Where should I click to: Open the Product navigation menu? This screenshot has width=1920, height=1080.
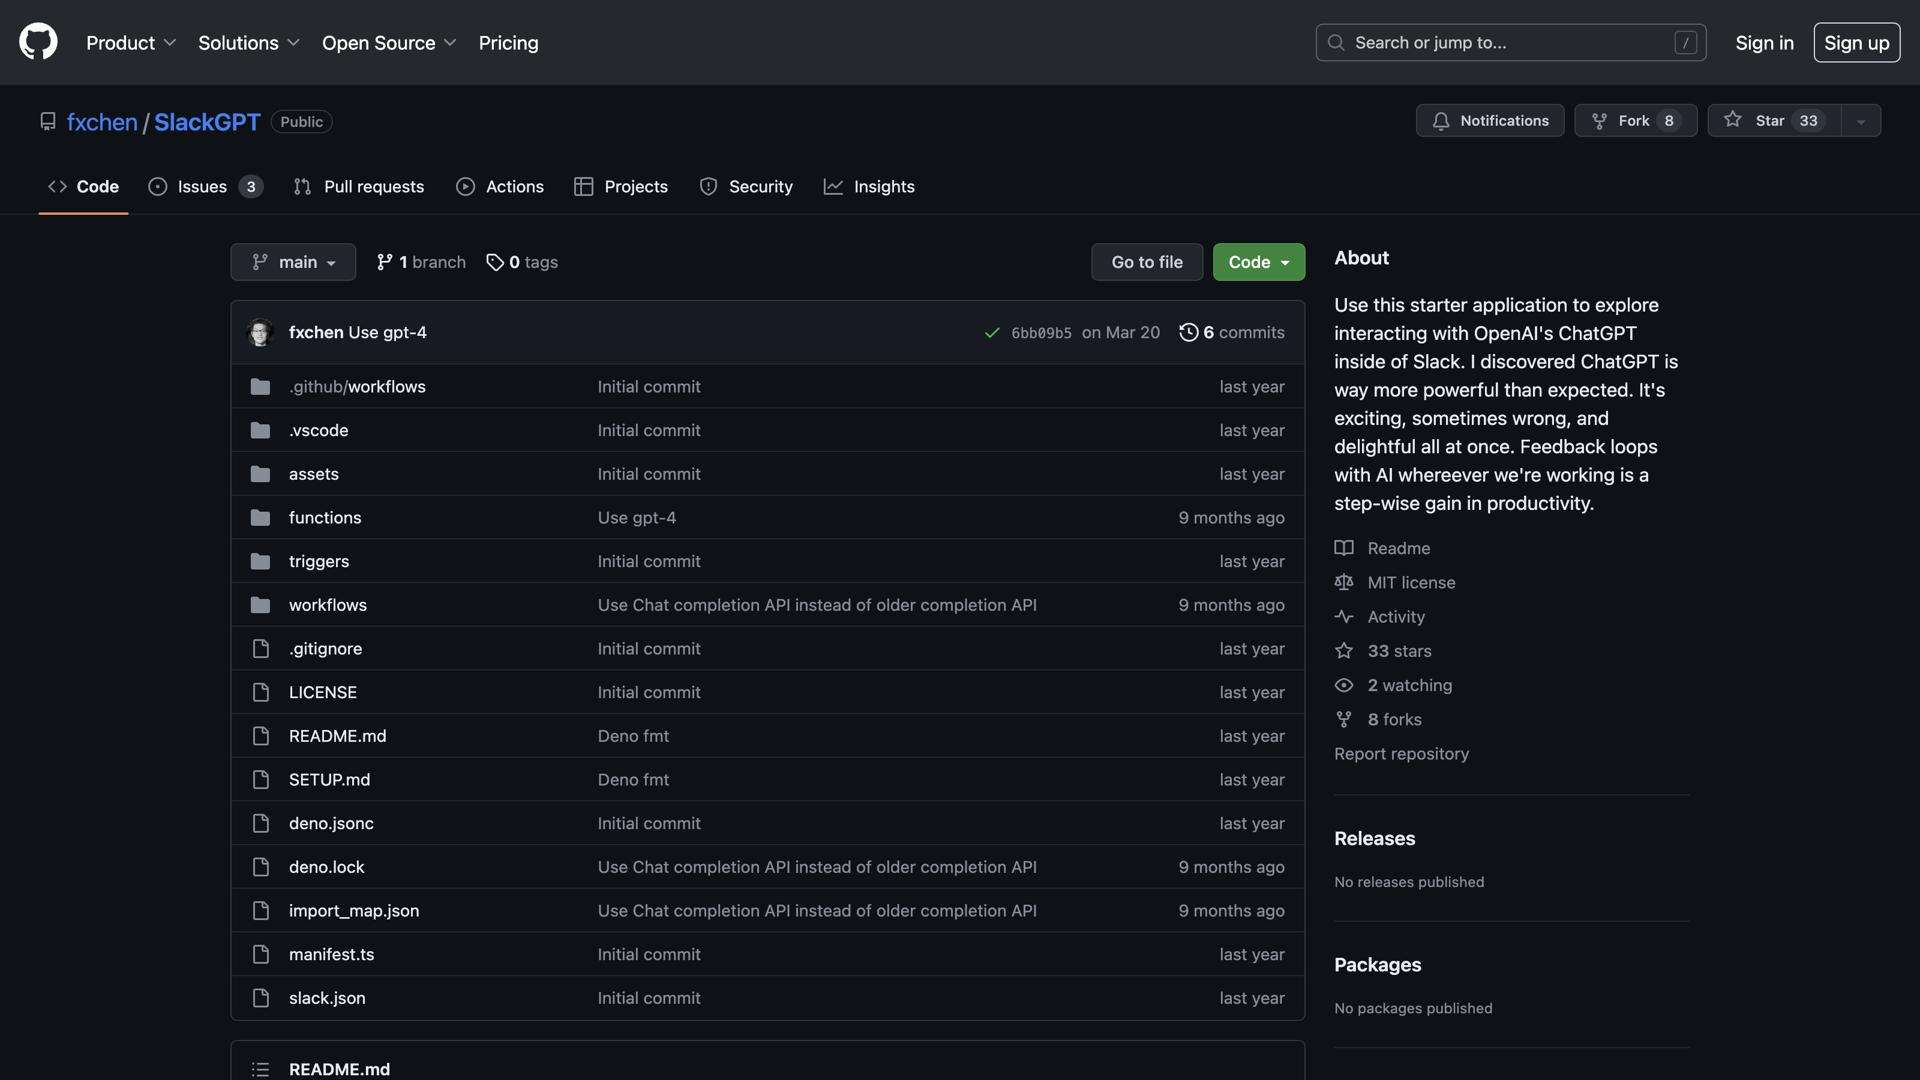[131, 43]
